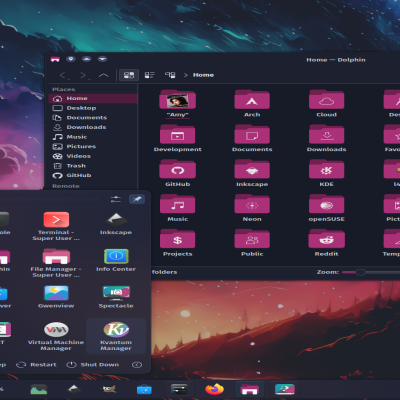Go back in Dolphin navigation

[x=63, y=75]
